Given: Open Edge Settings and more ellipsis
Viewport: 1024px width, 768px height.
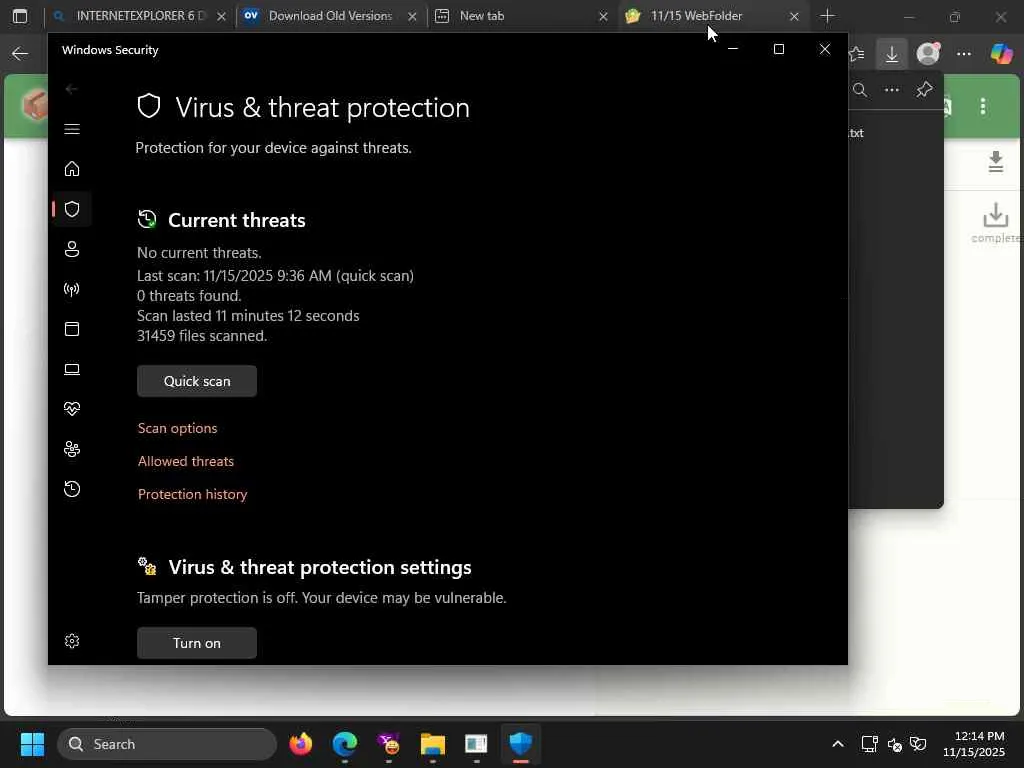Looking at the screenshot, I should coord(964,54).
